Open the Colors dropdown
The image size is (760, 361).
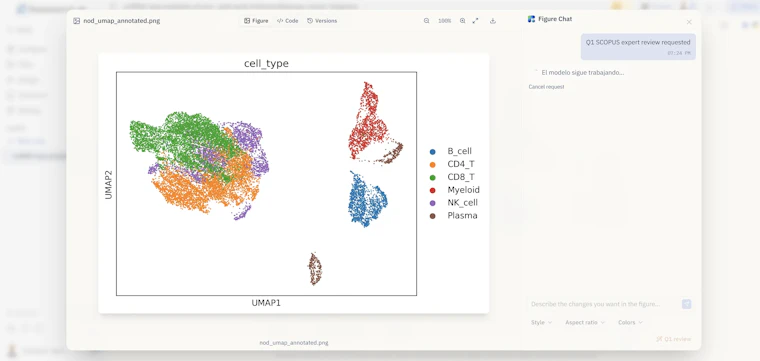[x=631, y=322]
